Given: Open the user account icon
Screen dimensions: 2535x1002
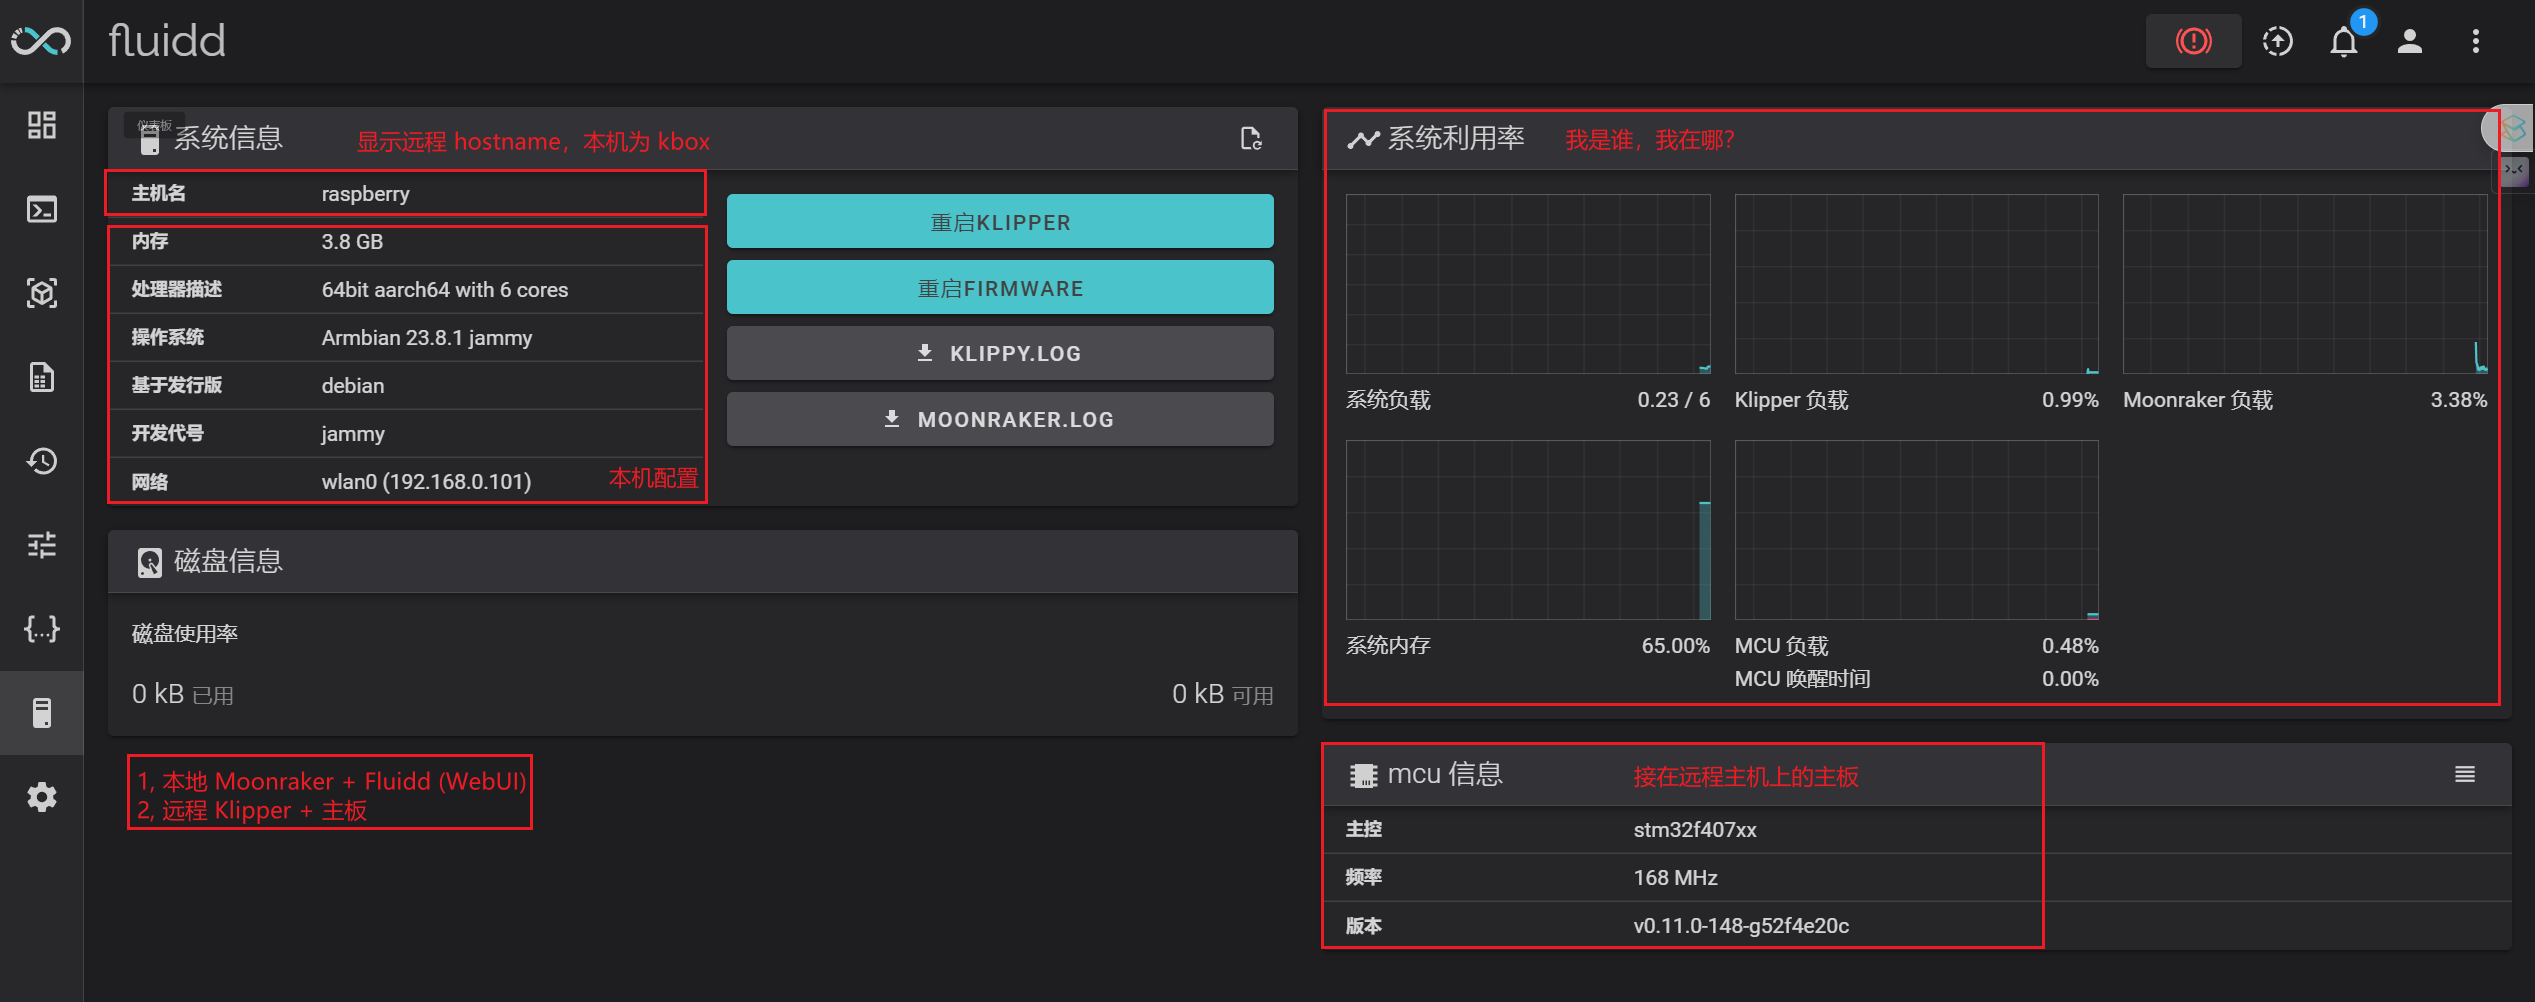Looking at the screenshot, I should click(2410, 41).
